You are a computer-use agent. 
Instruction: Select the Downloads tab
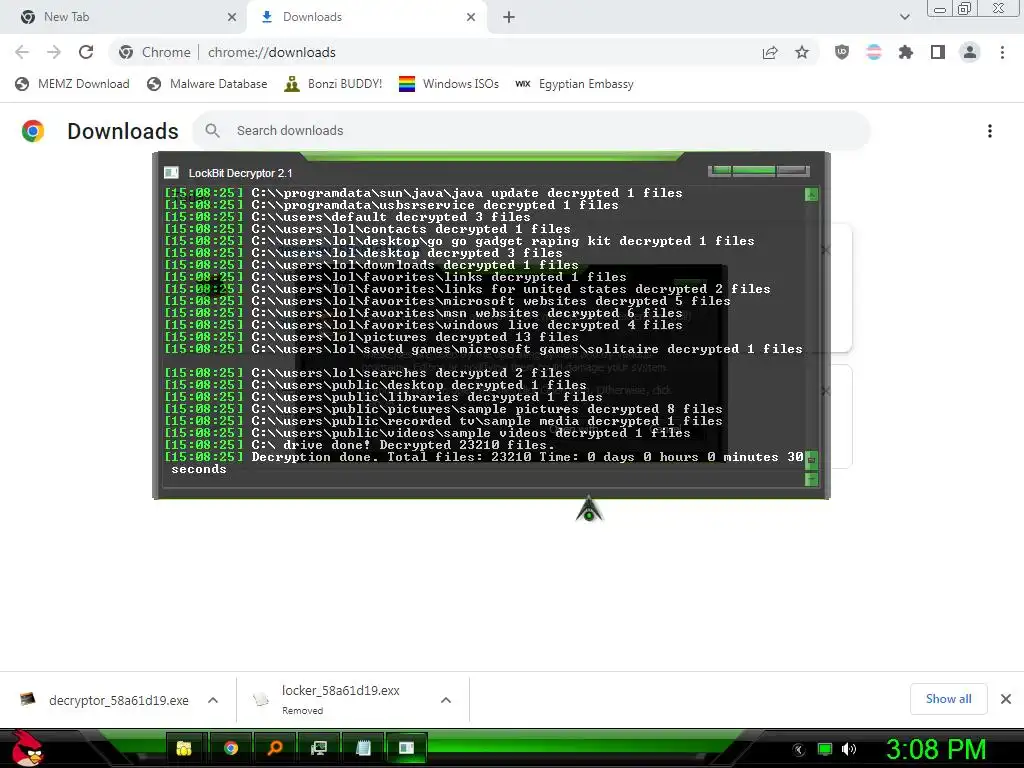coord(366,17)
